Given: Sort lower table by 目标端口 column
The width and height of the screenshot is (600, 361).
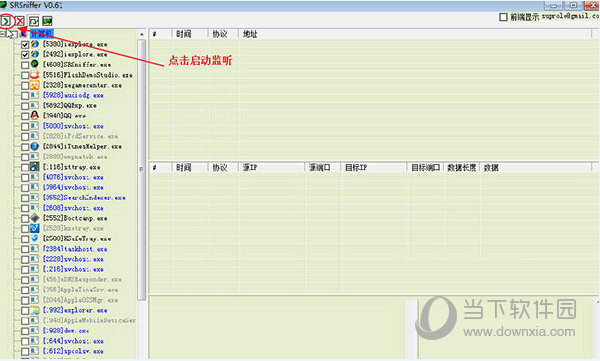Looking at the screenshot, I should pos(425,167).
